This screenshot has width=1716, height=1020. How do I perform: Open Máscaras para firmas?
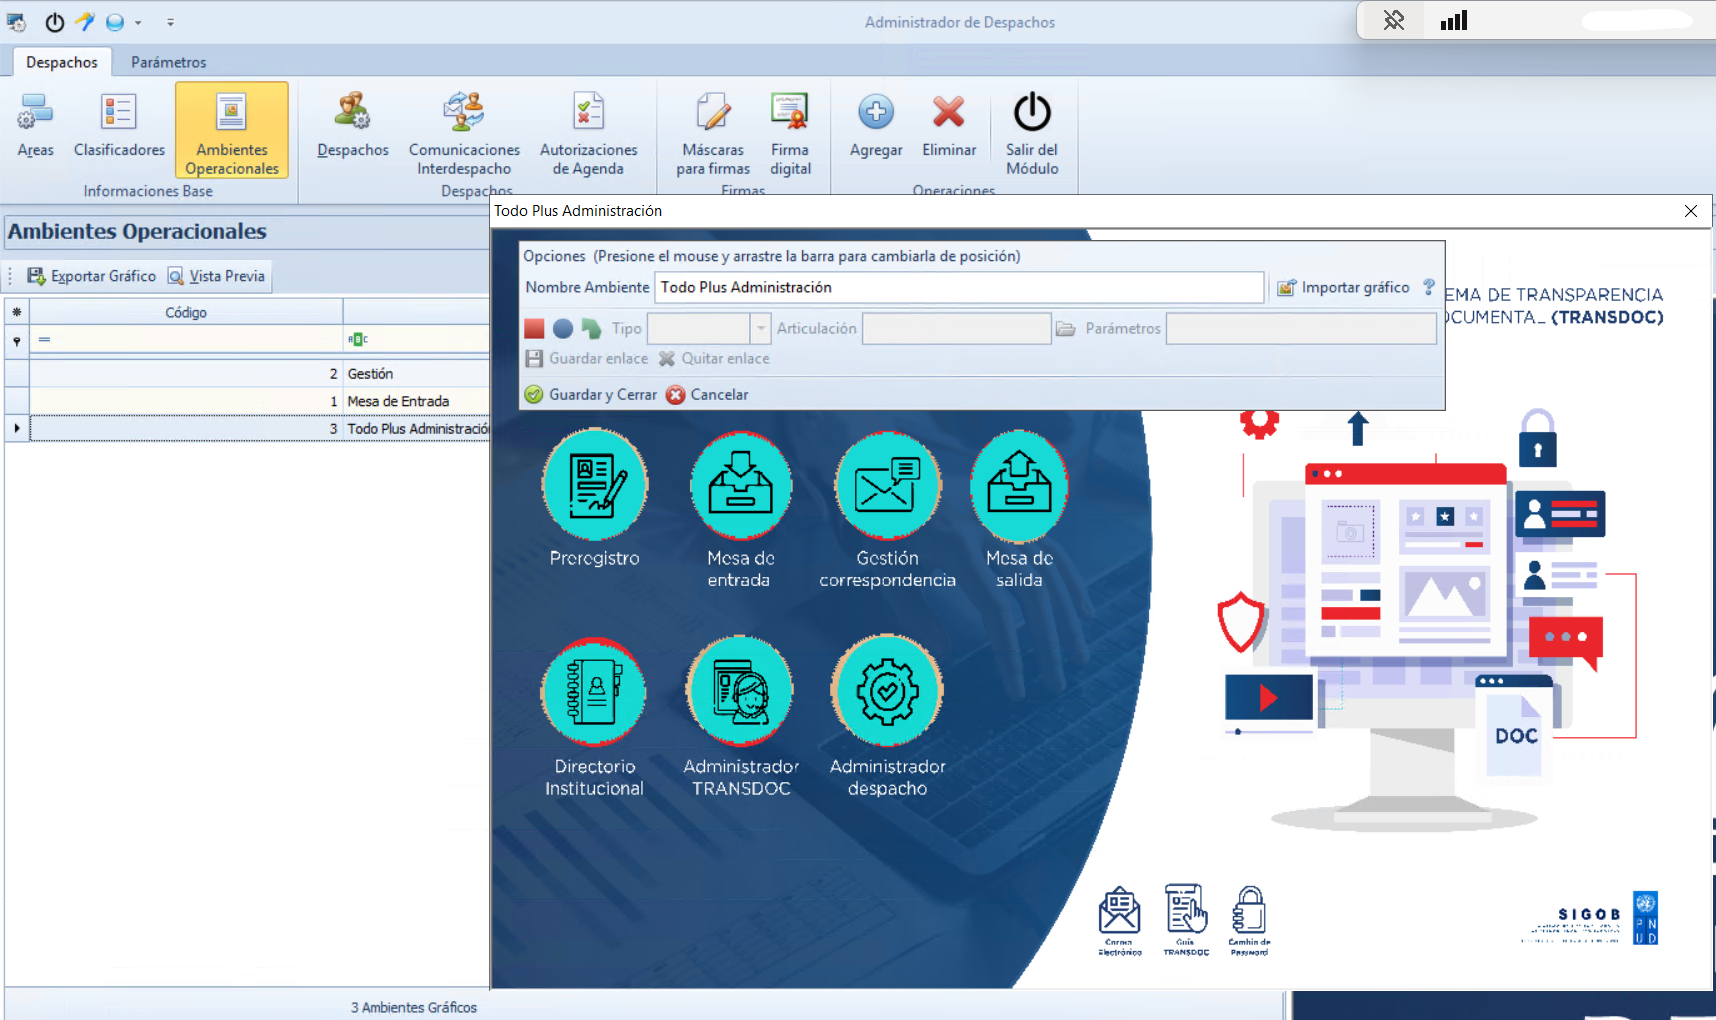coord(712,130)
